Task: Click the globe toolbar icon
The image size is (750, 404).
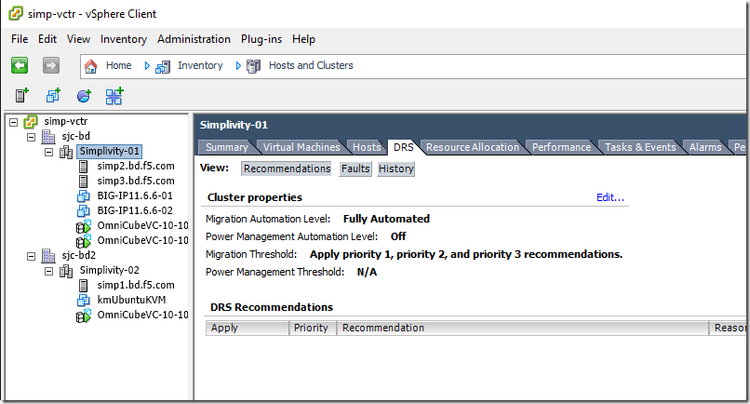Action: (x=84, y=96)
